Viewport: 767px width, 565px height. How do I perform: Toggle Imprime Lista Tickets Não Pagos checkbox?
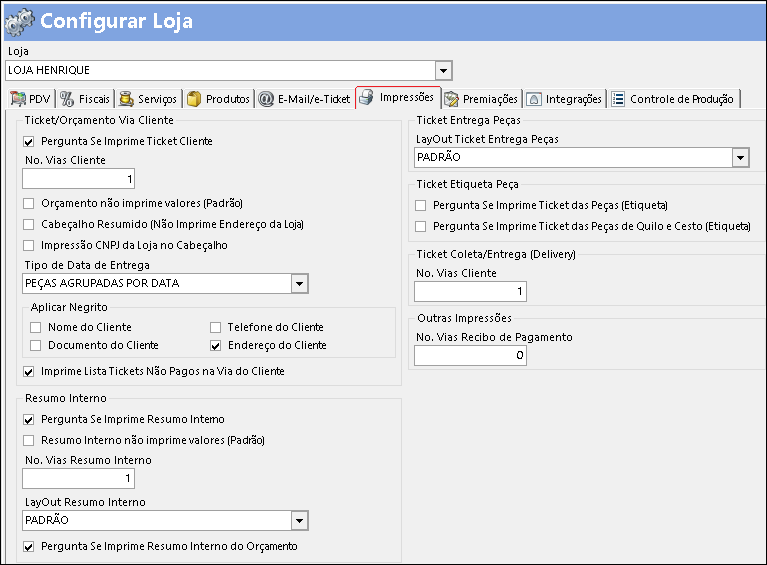coord(29,372)
